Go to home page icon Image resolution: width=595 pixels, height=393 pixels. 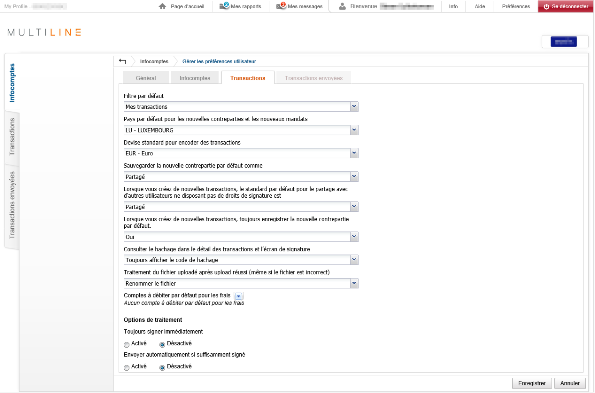pyautogui.click(x=162, y=6)
